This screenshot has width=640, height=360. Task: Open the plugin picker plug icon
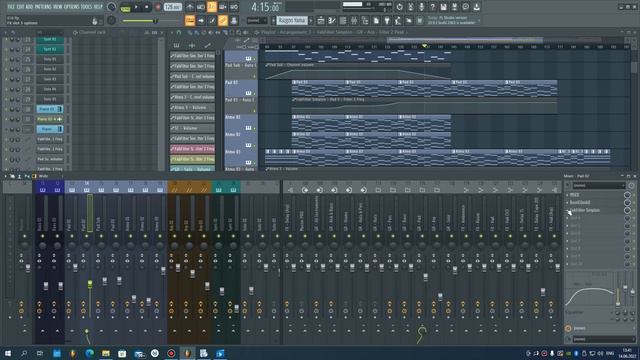point(387,20)
